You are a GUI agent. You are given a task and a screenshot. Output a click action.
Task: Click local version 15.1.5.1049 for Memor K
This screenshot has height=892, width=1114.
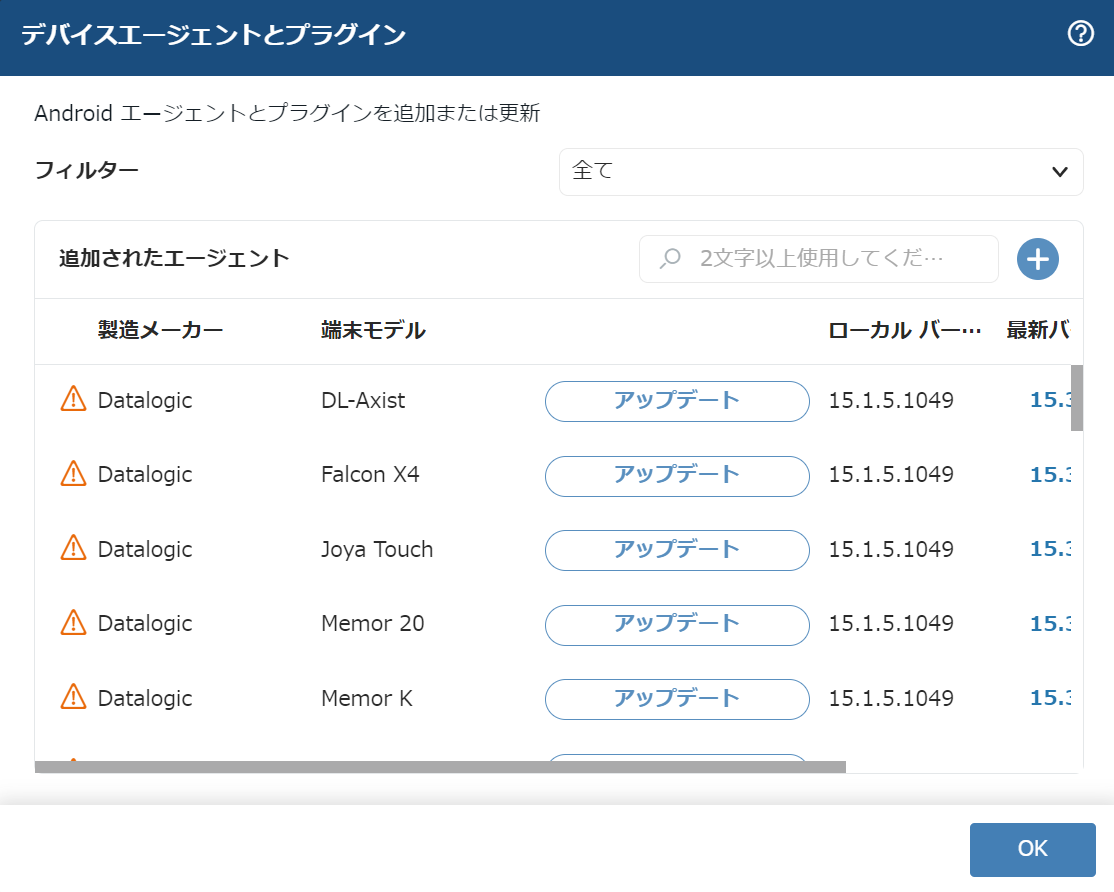(x=891, y=698)
